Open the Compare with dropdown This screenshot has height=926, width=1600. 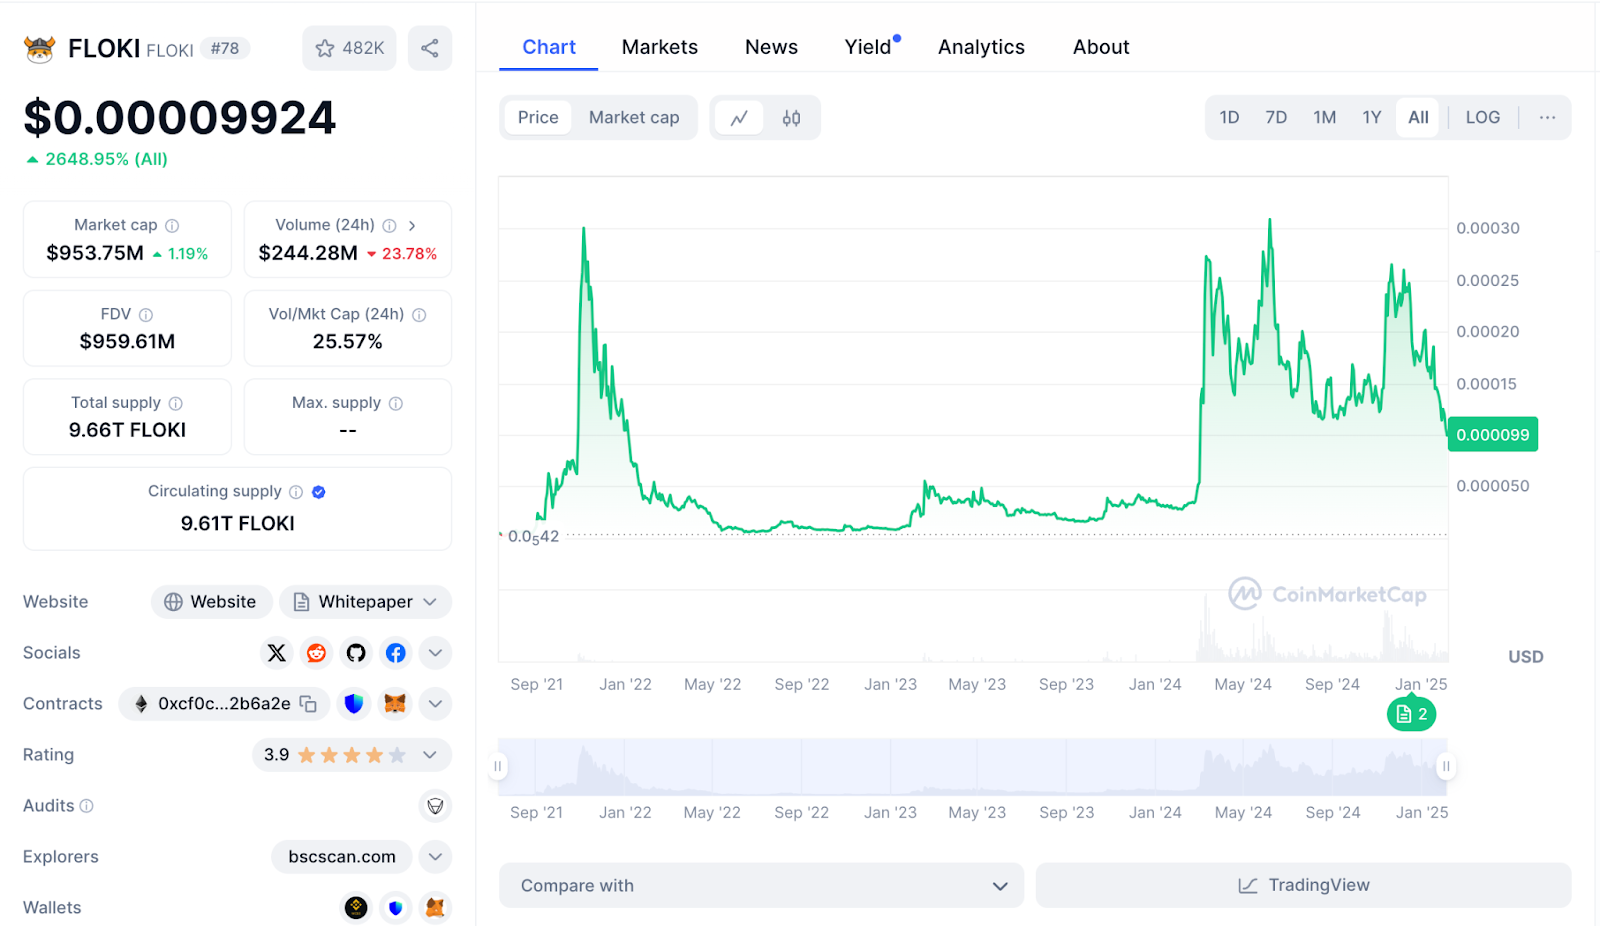pyautogui.click(x=761, y=886)
